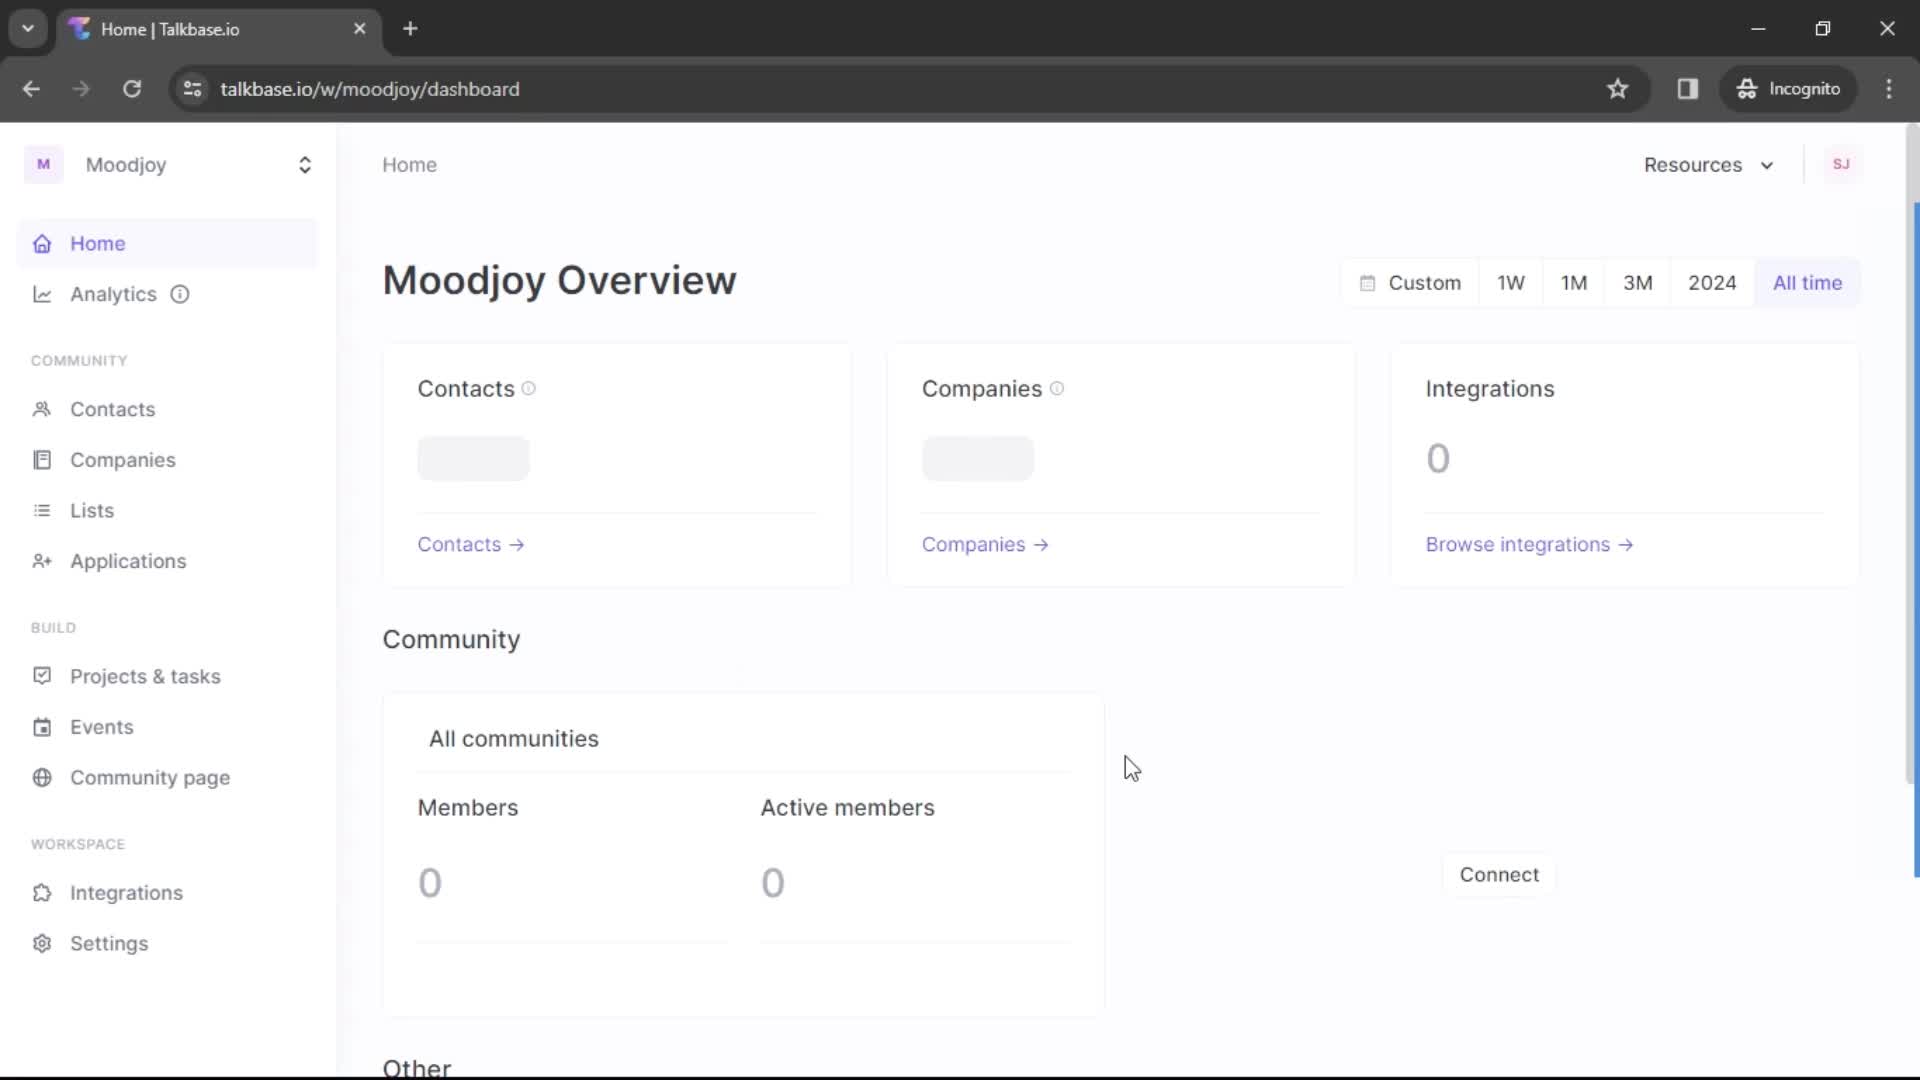Click the Events calendar icon

(42, 727)
